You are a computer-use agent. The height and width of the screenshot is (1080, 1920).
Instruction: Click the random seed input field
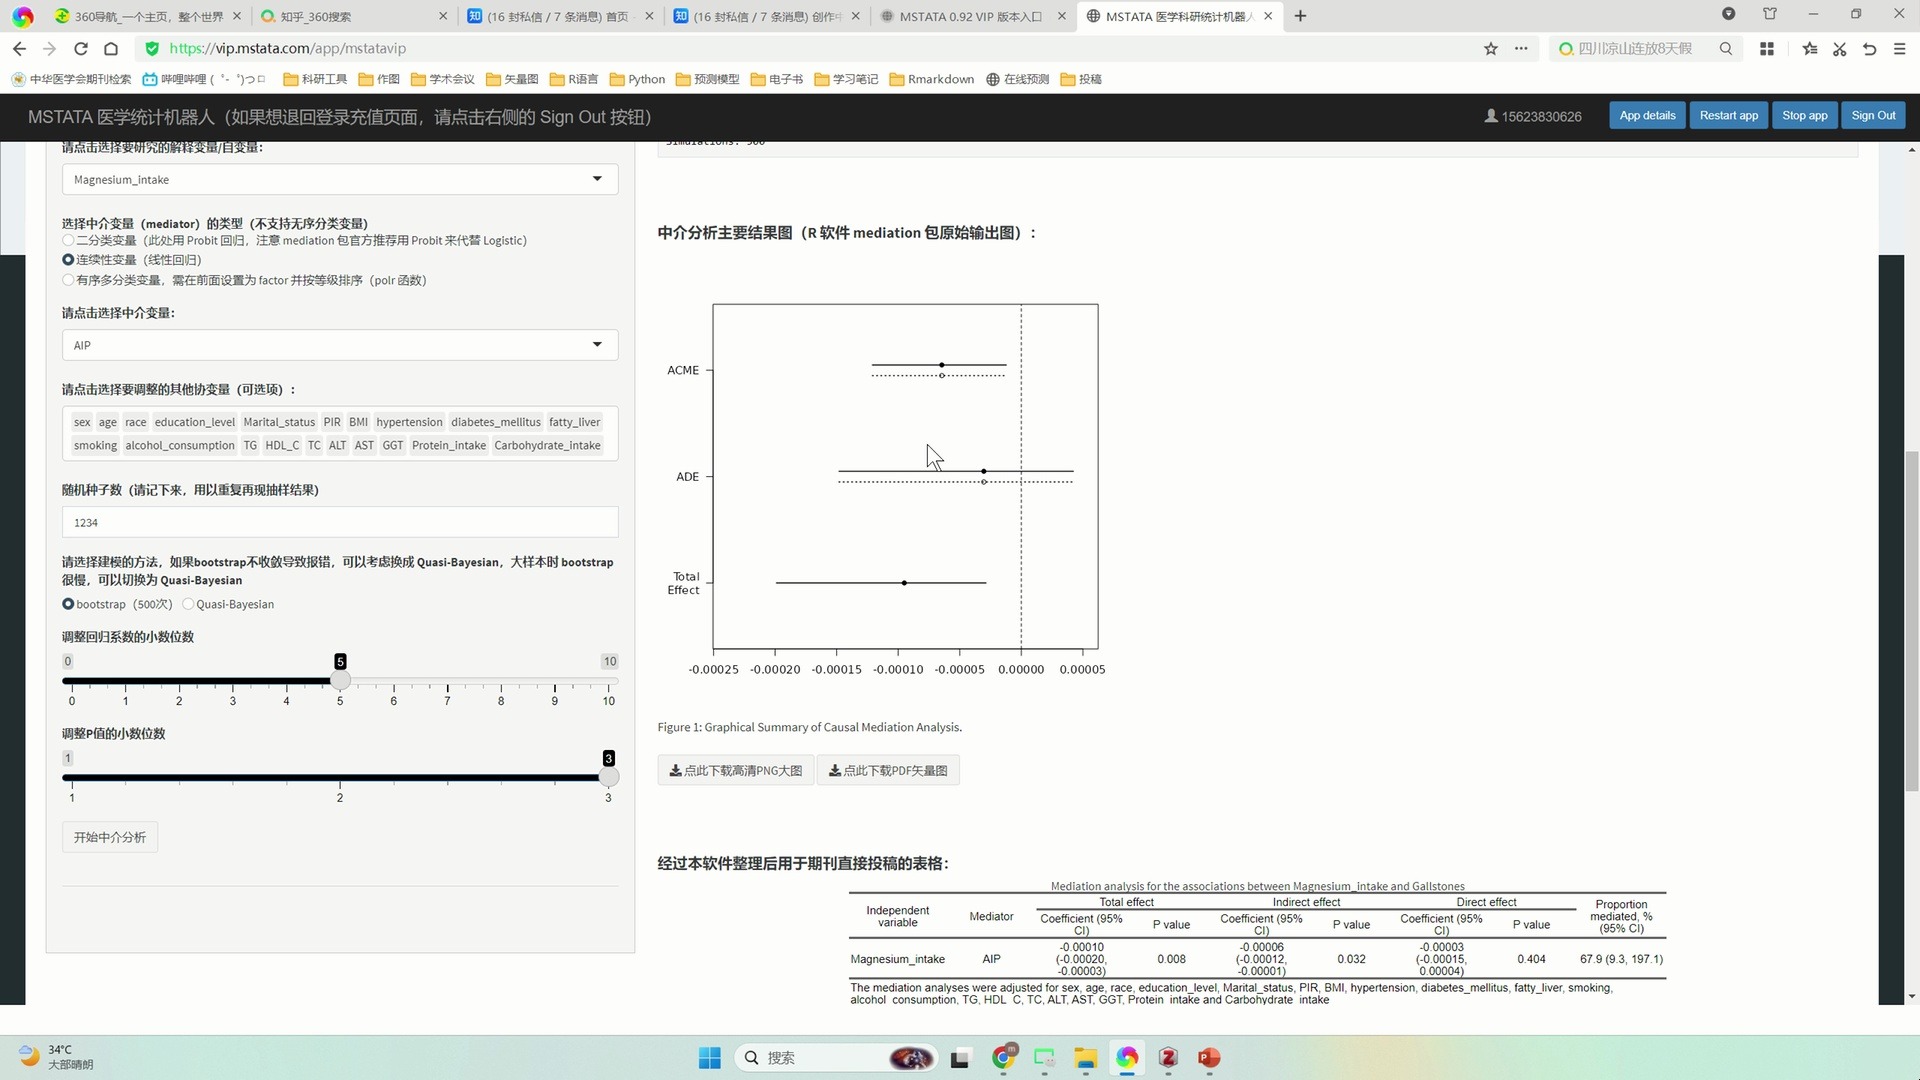(x=340, y=522)
